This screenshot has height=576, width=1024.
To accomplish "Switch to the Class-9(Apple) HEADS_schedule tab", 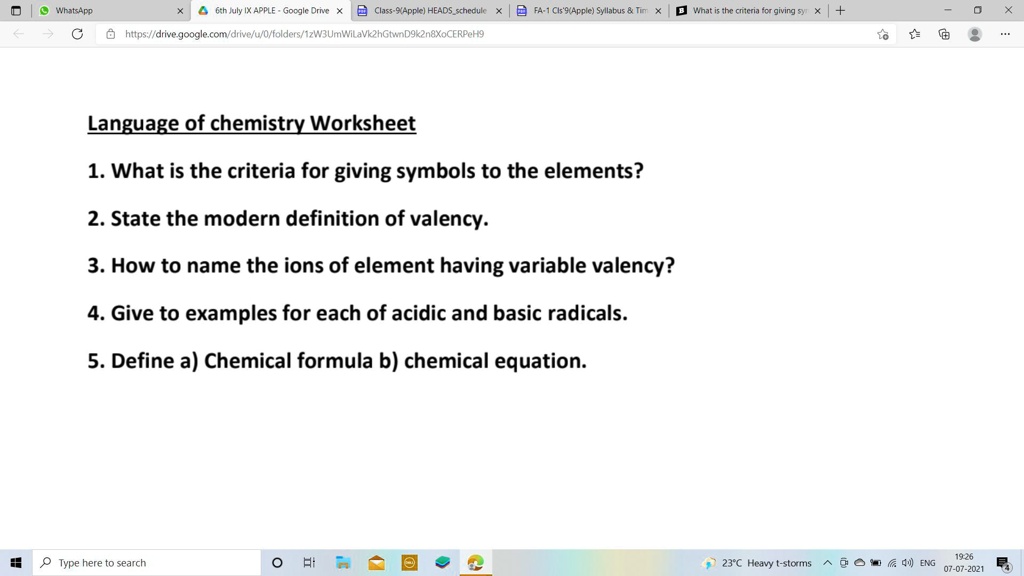I will (x=430, y=12).
